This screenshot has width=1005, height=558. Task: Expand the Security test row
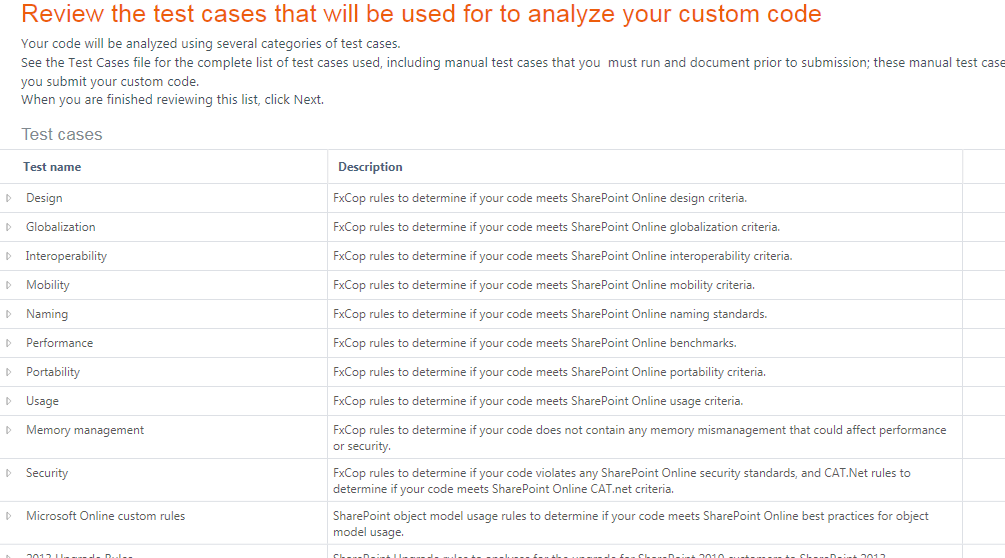click(x=9, y=473)
